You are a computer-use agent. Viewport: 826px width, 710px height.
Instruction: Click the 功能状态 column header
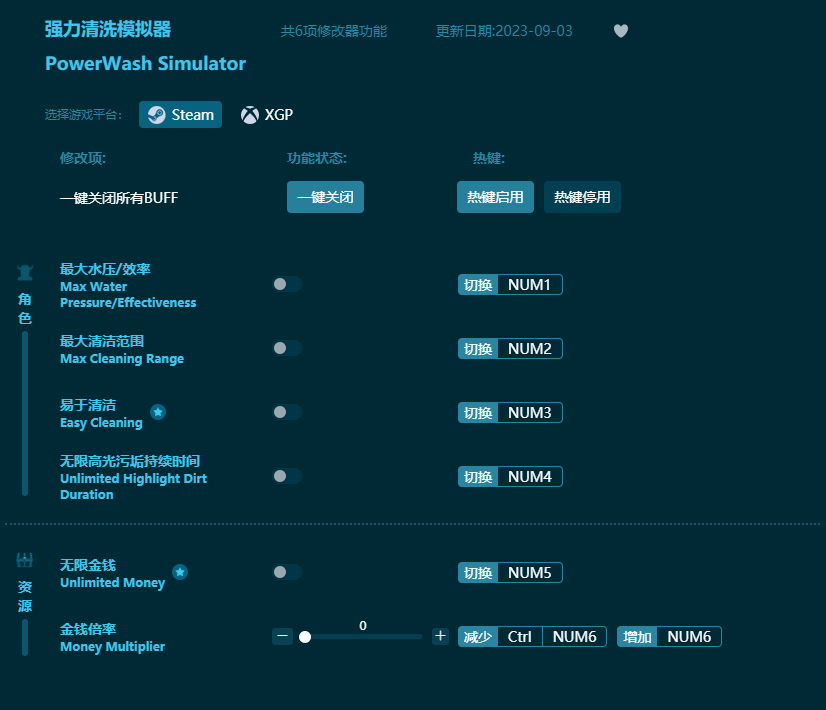(x=317, y=158)
